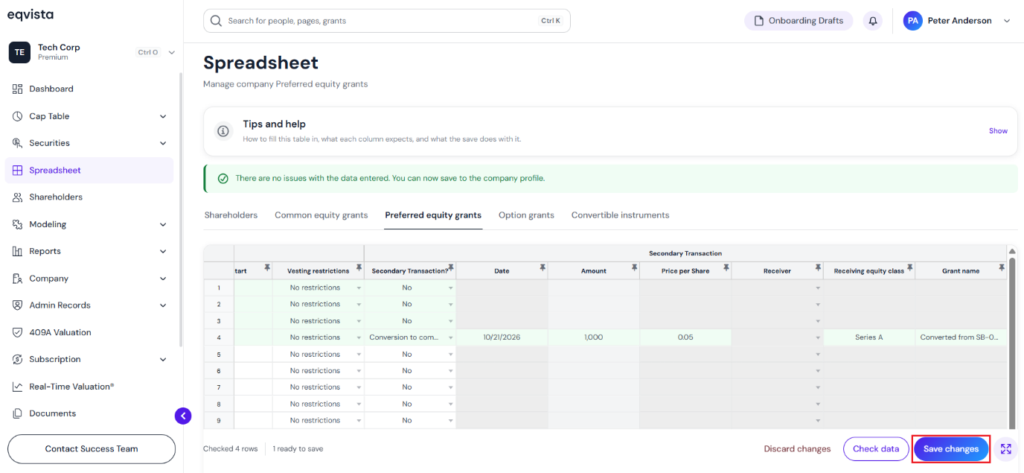Screen dimensions: 1024x473
Task: Open Peter Anderson account dropdown
Action: 1006,21
